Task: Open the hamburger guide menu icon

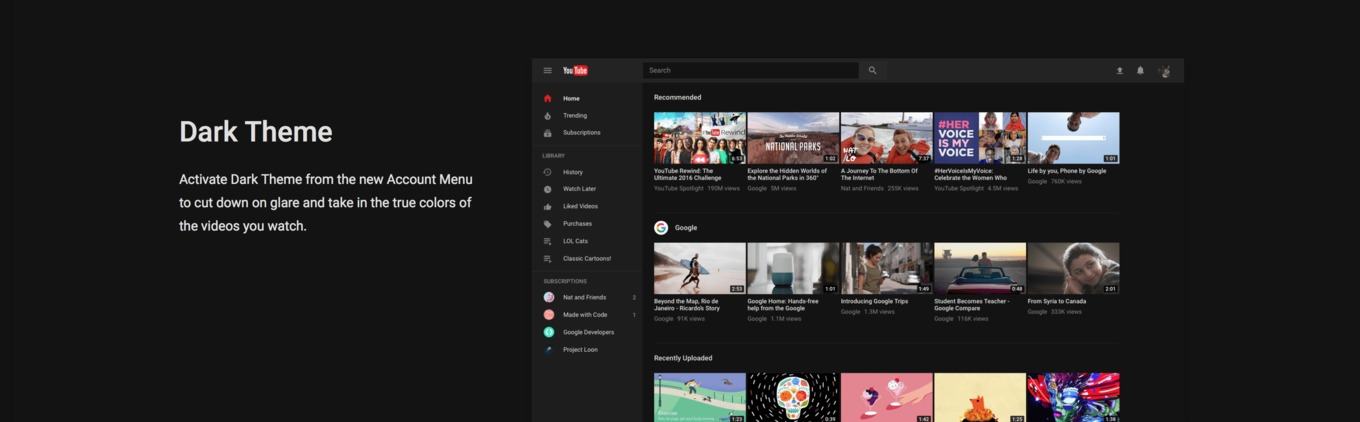Action: [x=548, y=70]
